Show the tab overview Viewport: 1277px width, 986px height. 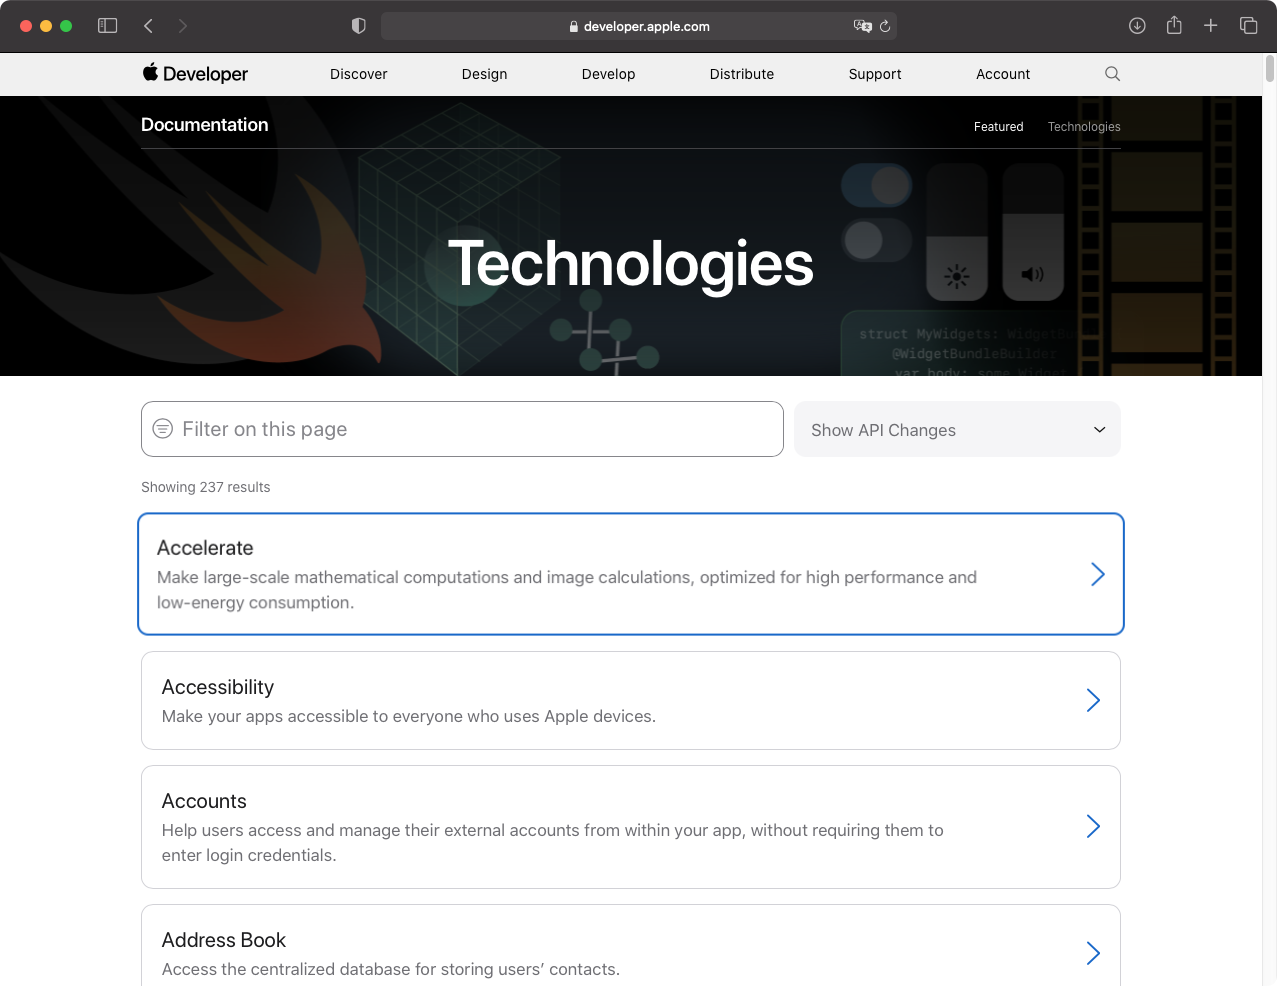click(x=1248, y=26)
